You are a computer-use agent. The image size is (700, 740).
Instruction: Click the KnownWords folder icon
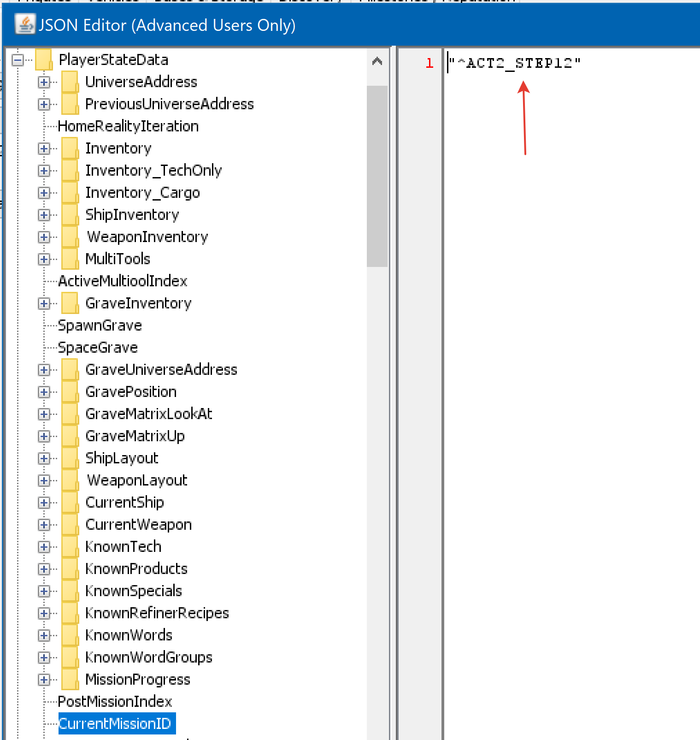(70, 636)
